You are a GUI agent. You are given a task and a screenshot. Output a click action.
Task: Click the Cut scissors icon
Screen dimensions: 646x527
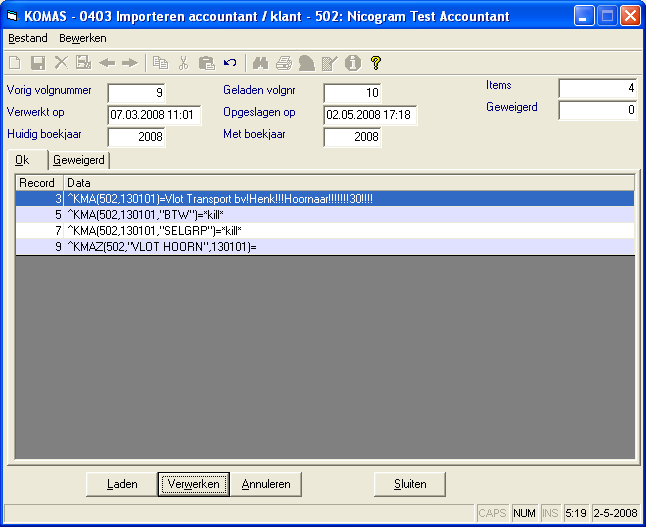[183, 63]
